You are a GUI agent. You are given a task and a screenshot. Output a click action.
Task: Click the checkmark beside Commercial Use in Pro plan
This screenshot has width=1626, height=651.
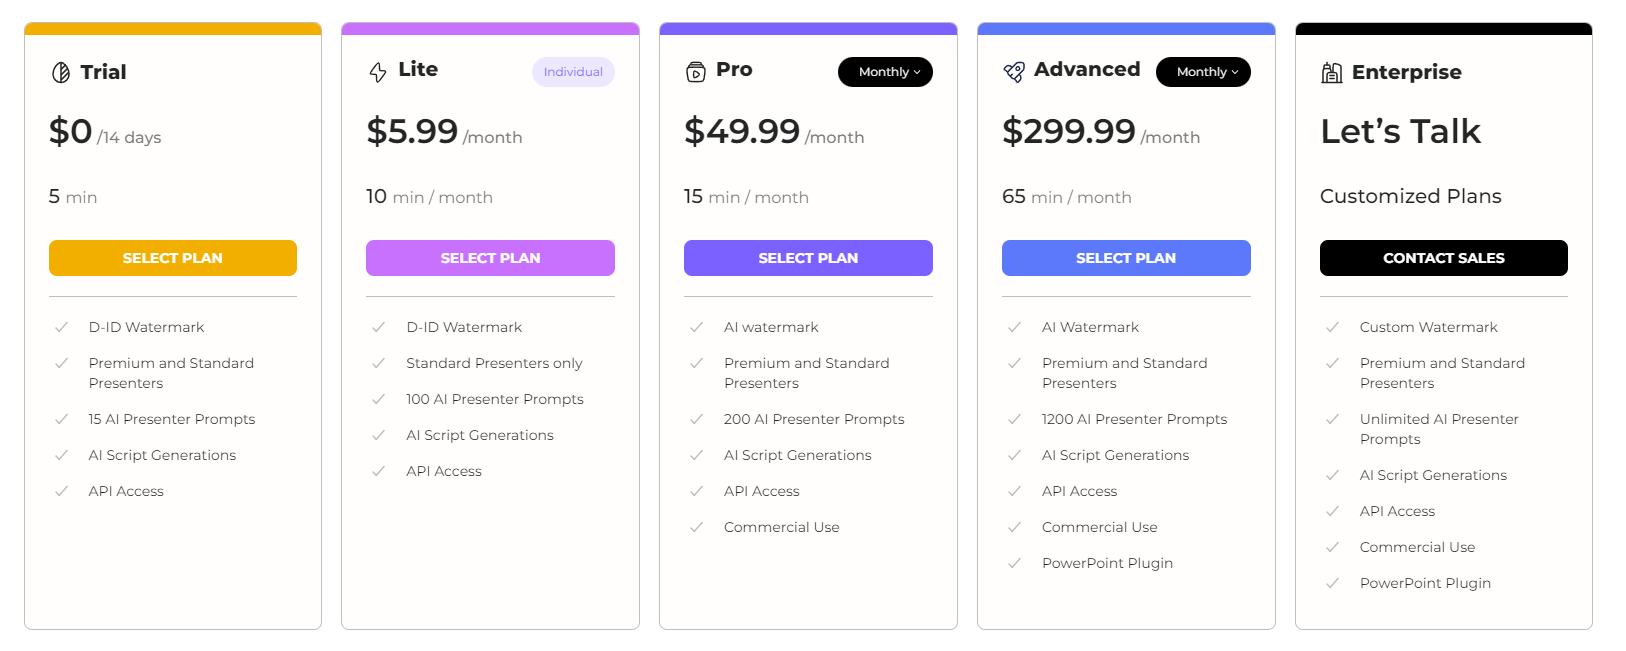[x=696, y=527]
